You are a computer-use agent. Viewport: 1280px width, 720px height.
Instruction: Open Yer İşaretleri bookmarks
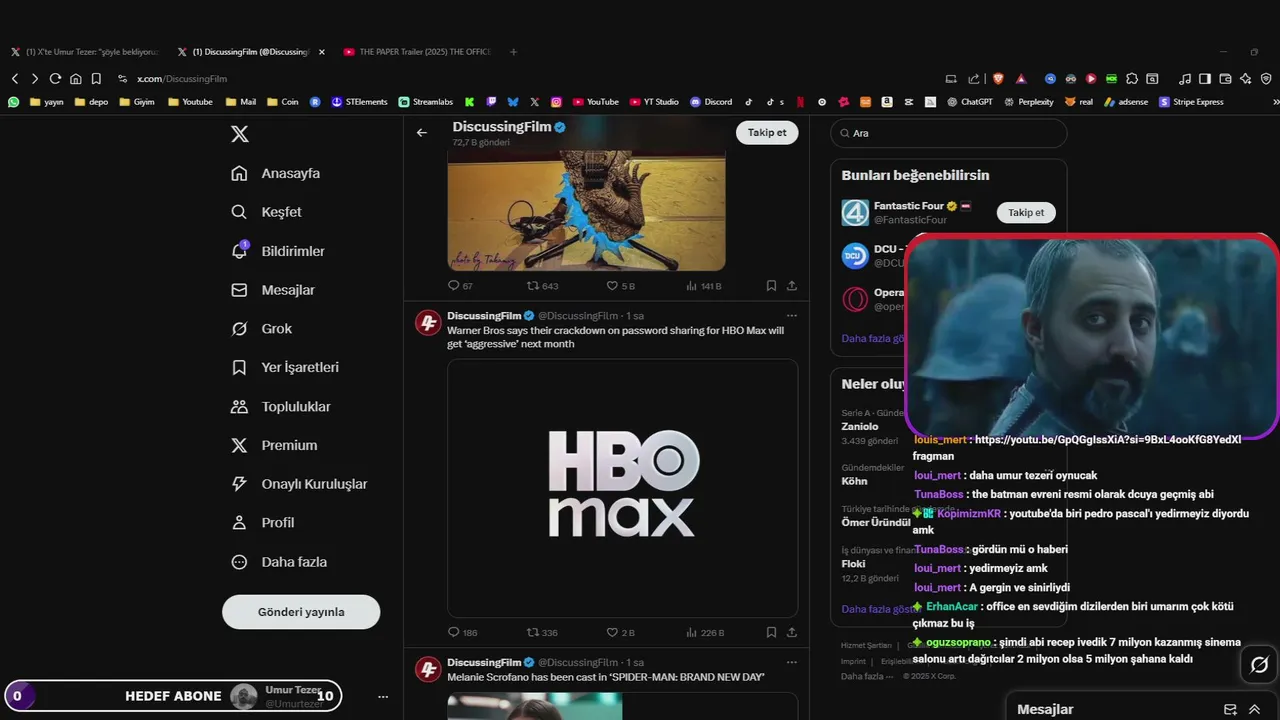[285, 367]
